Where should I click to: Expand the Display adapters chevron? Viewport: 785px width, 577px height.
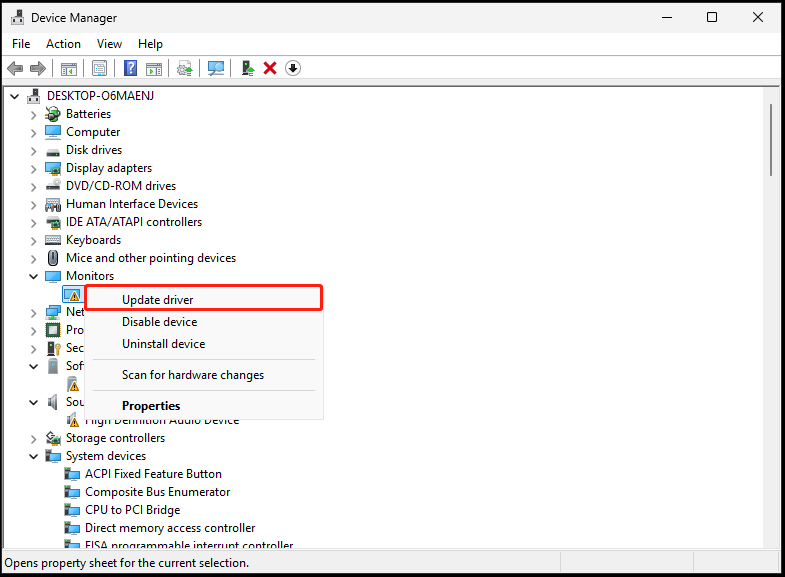(34, 169)
